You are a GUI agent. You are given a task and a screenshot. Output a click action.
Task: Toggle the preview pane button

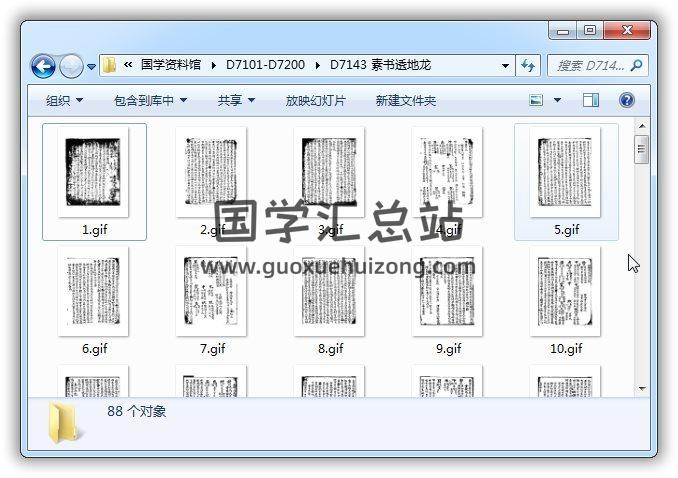point(591,100)
